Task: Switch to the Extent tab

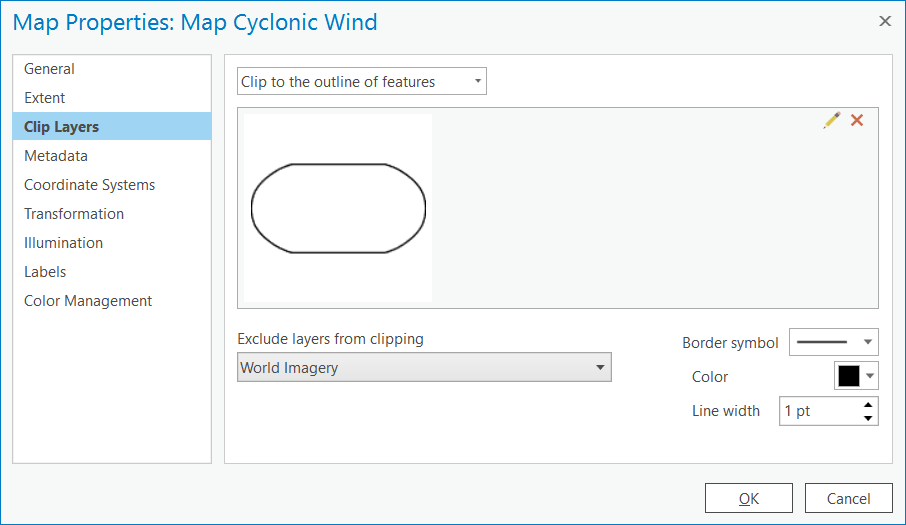Action: [x=45, y=98]
